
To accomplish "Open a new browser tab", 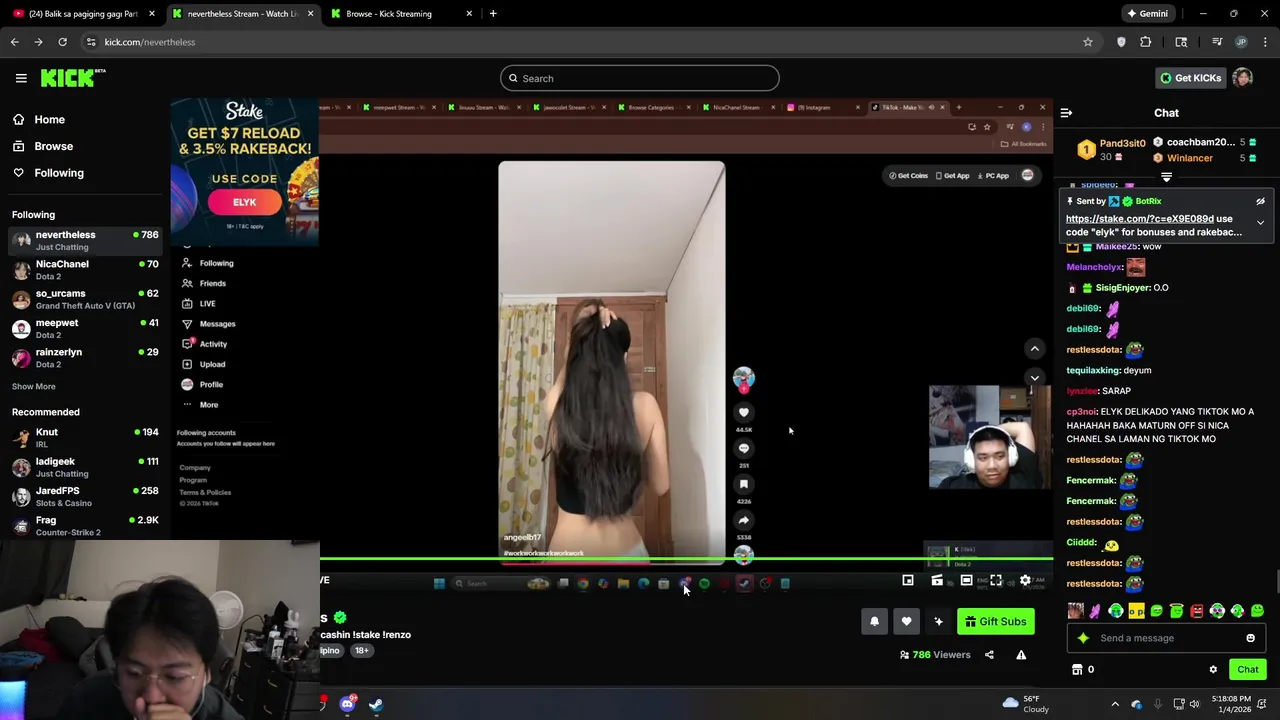I will click(493, 14).
